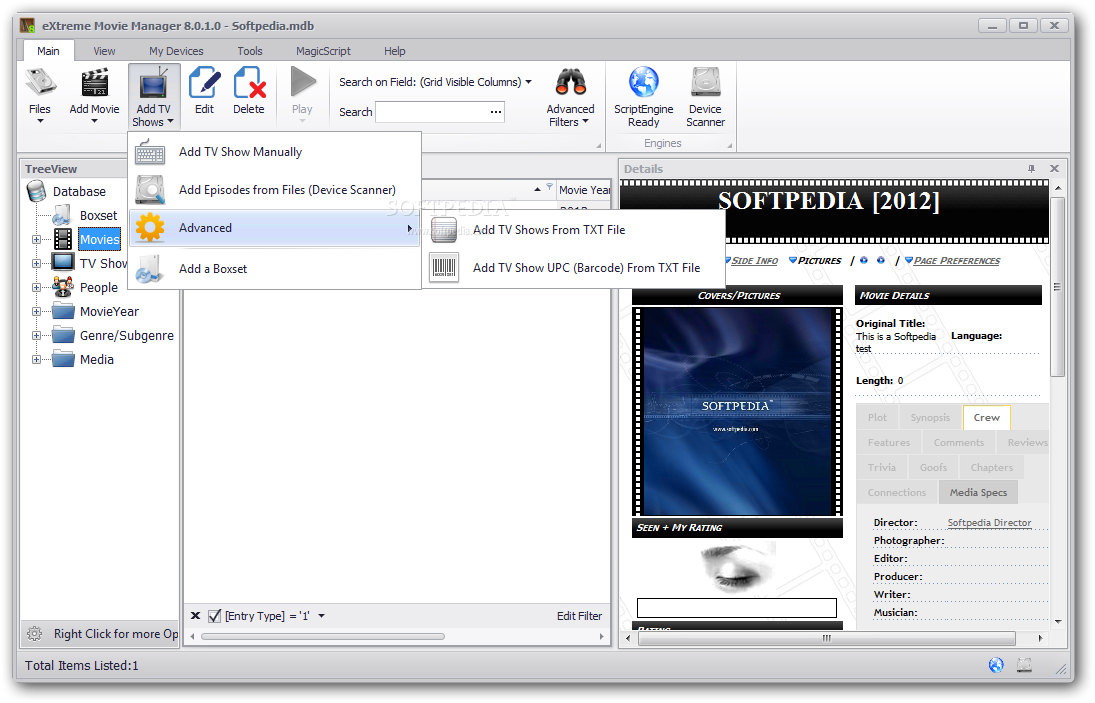Click the Edit pencil icon

coord(205,83)
